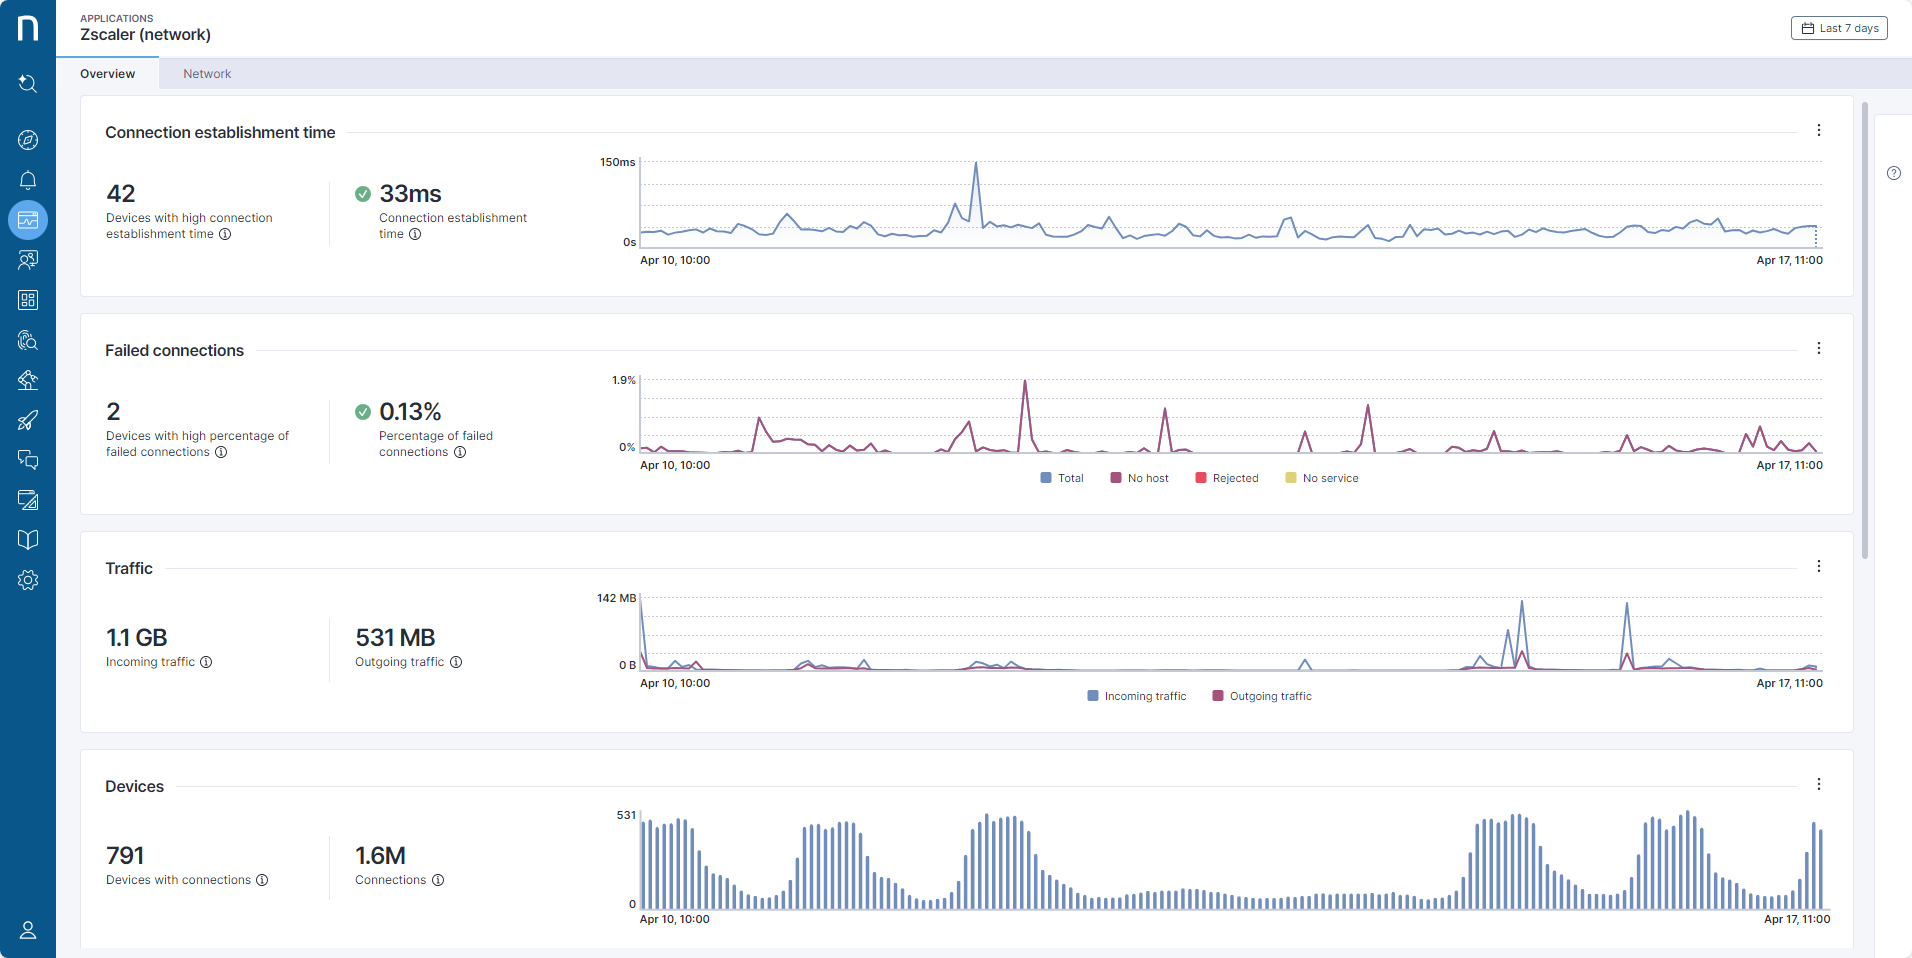Select the monitoring charts icon in sidebar

(28, 220)
